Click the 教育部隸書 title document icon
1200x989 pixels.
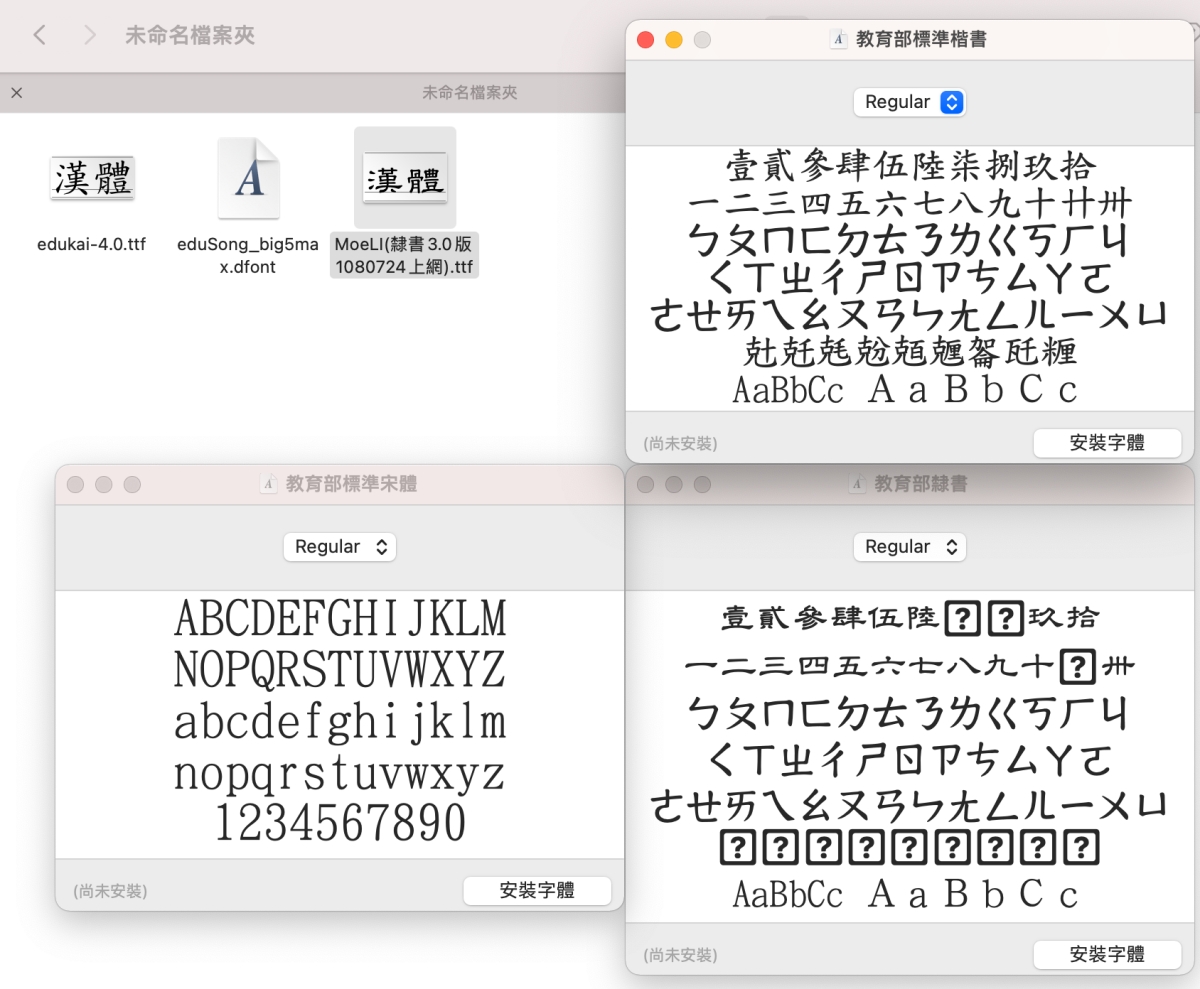[x=857, y=484]
